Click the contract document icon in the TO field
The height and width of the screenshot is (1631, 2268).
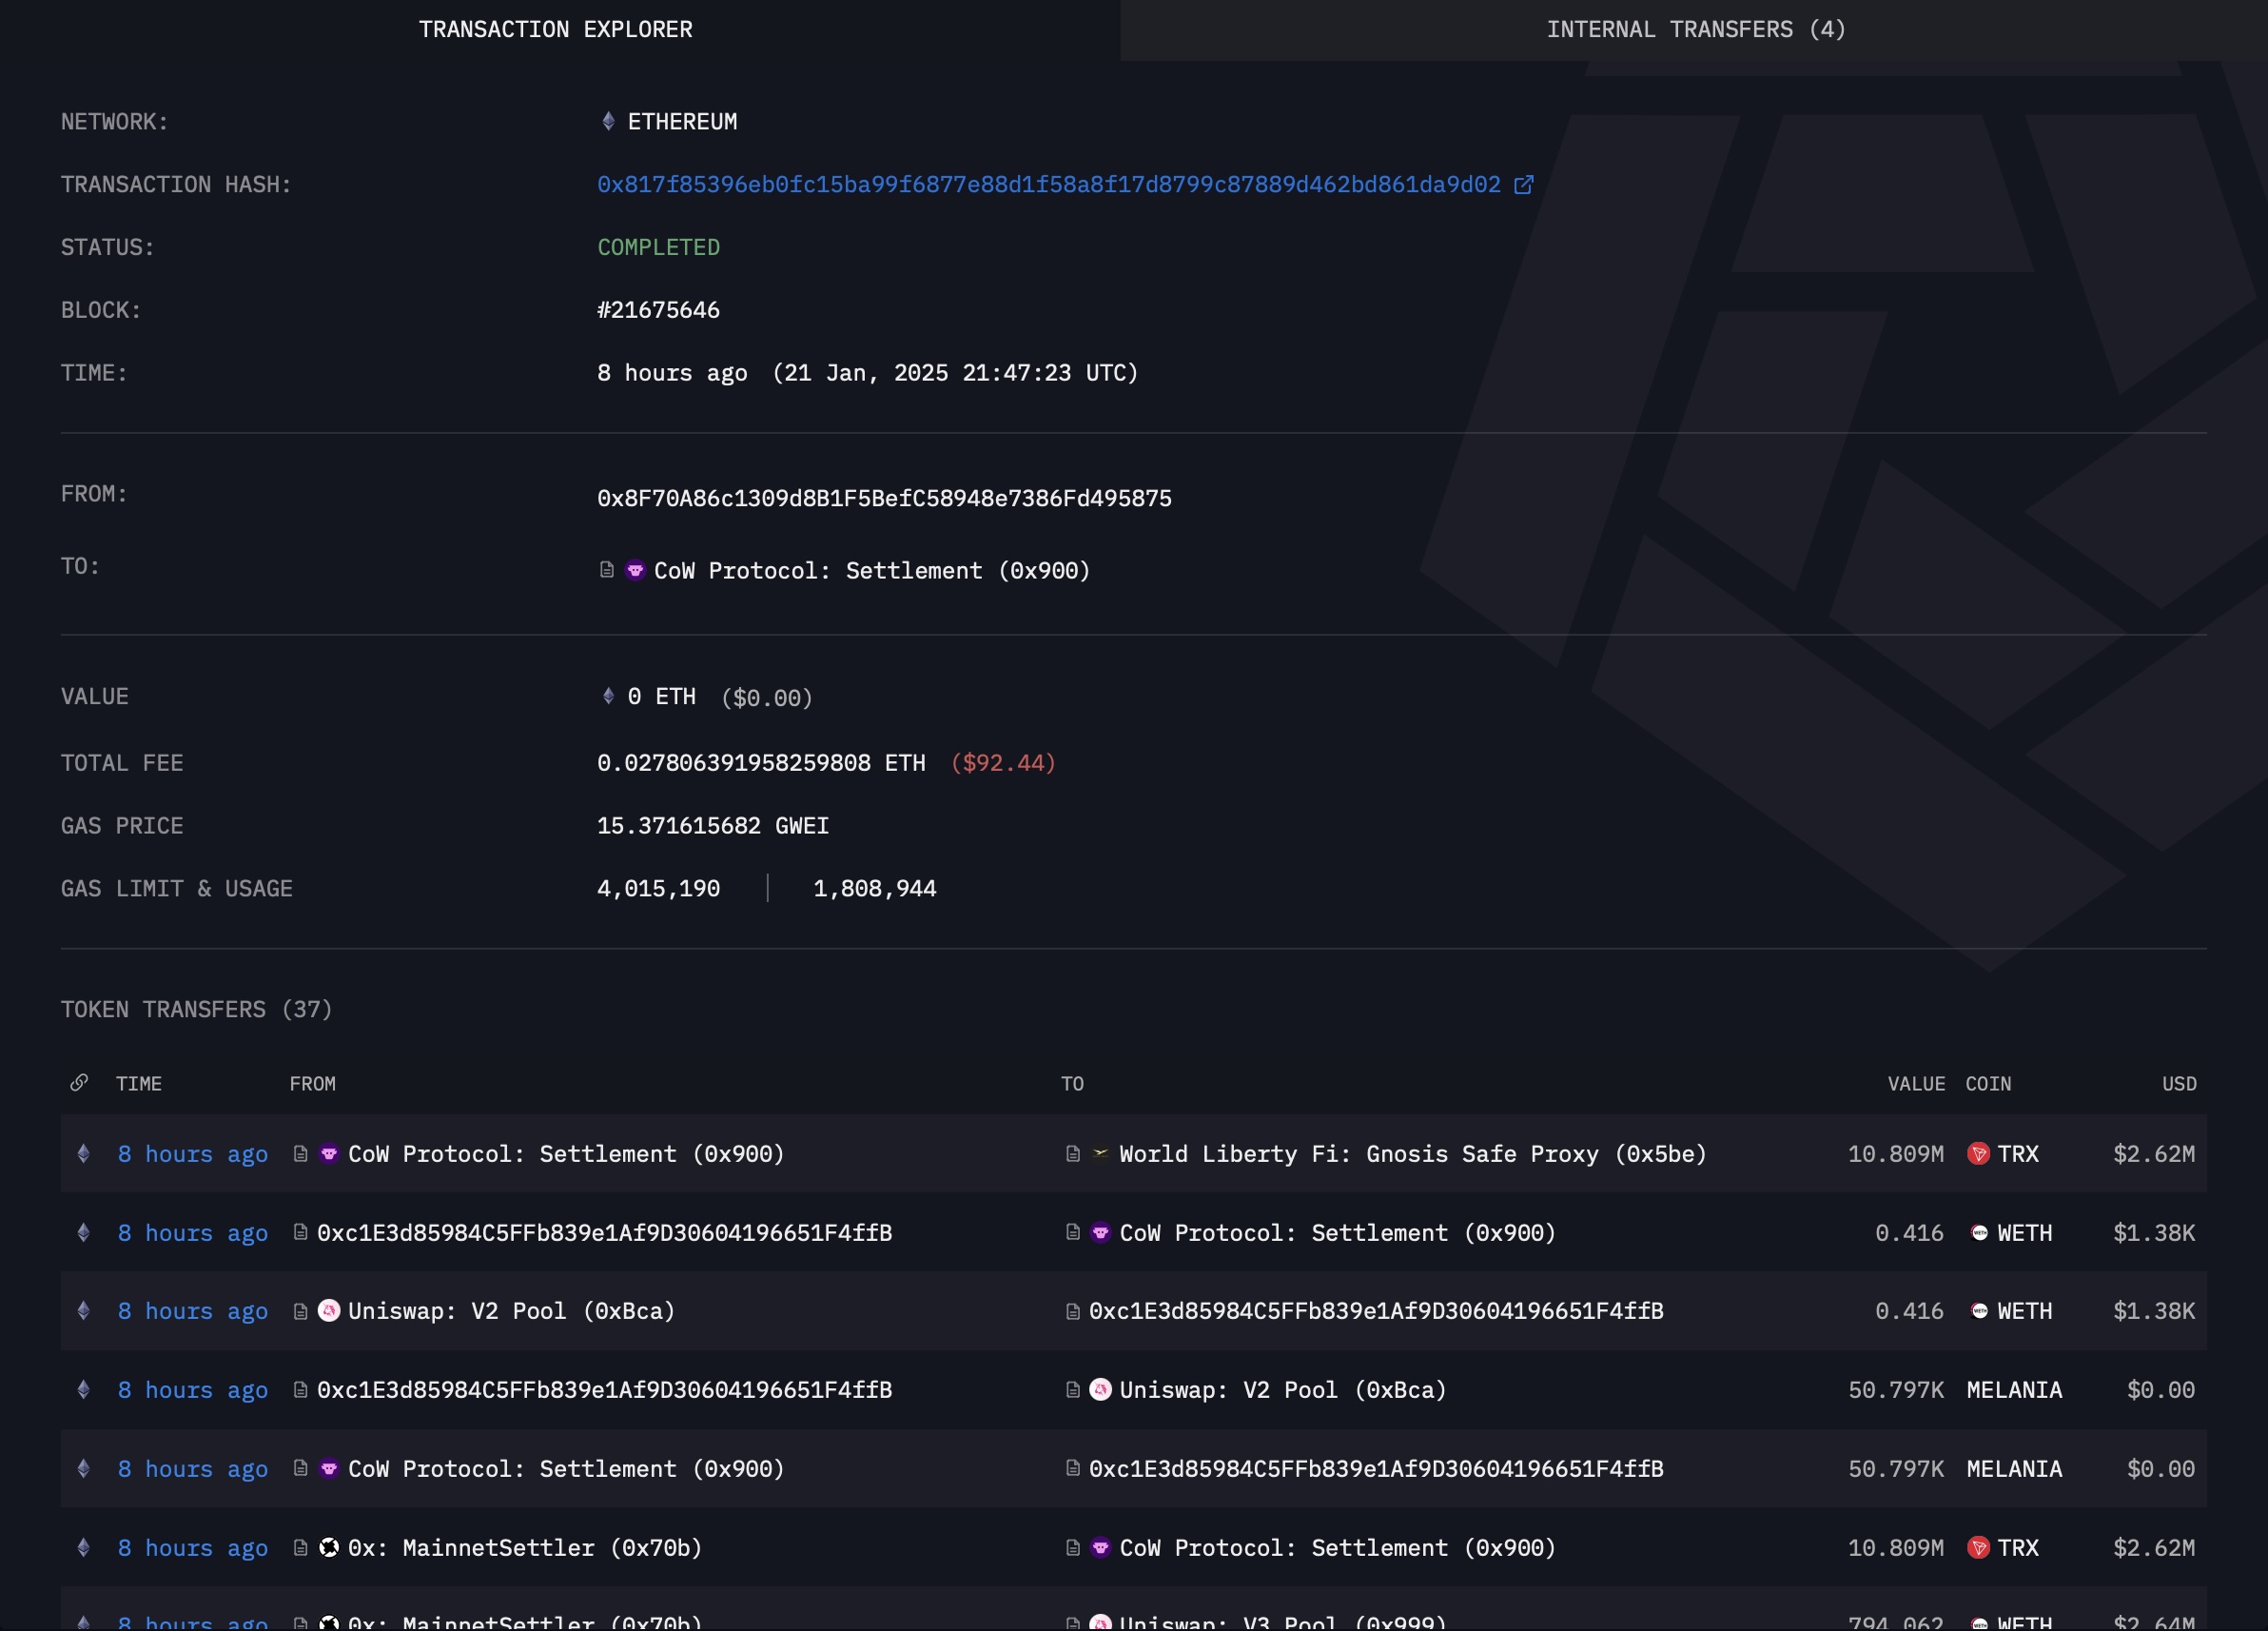click(606, 570)
